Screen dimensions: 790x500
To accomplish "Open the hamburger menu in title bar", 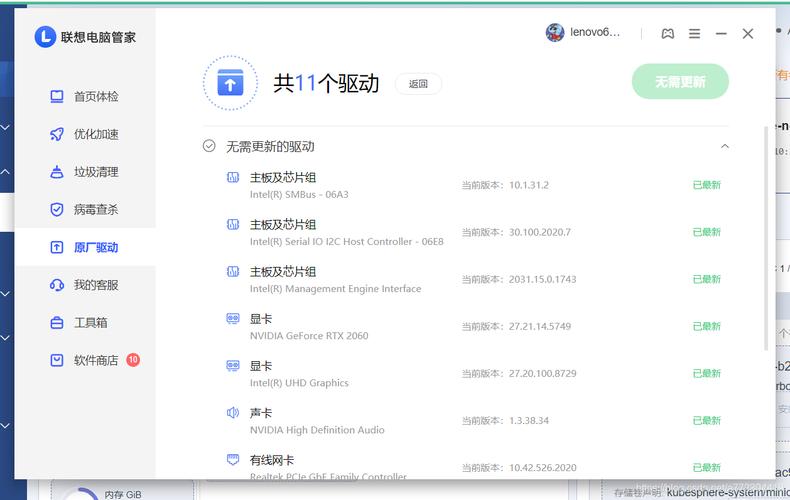I will pos(694,34).
